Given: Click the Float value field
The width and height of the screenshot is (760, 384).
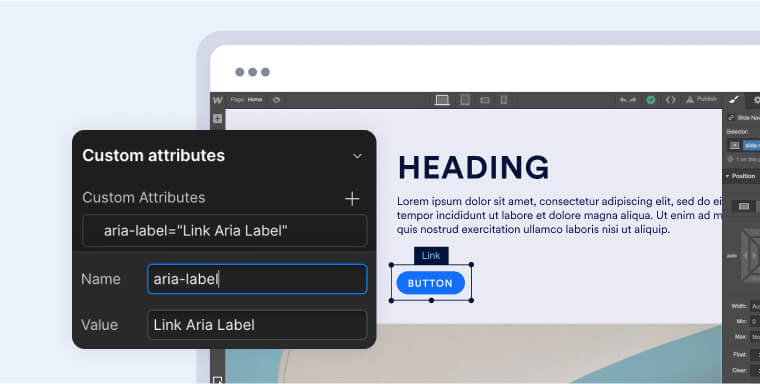Looking at the screenshot, I should point(755,355).
